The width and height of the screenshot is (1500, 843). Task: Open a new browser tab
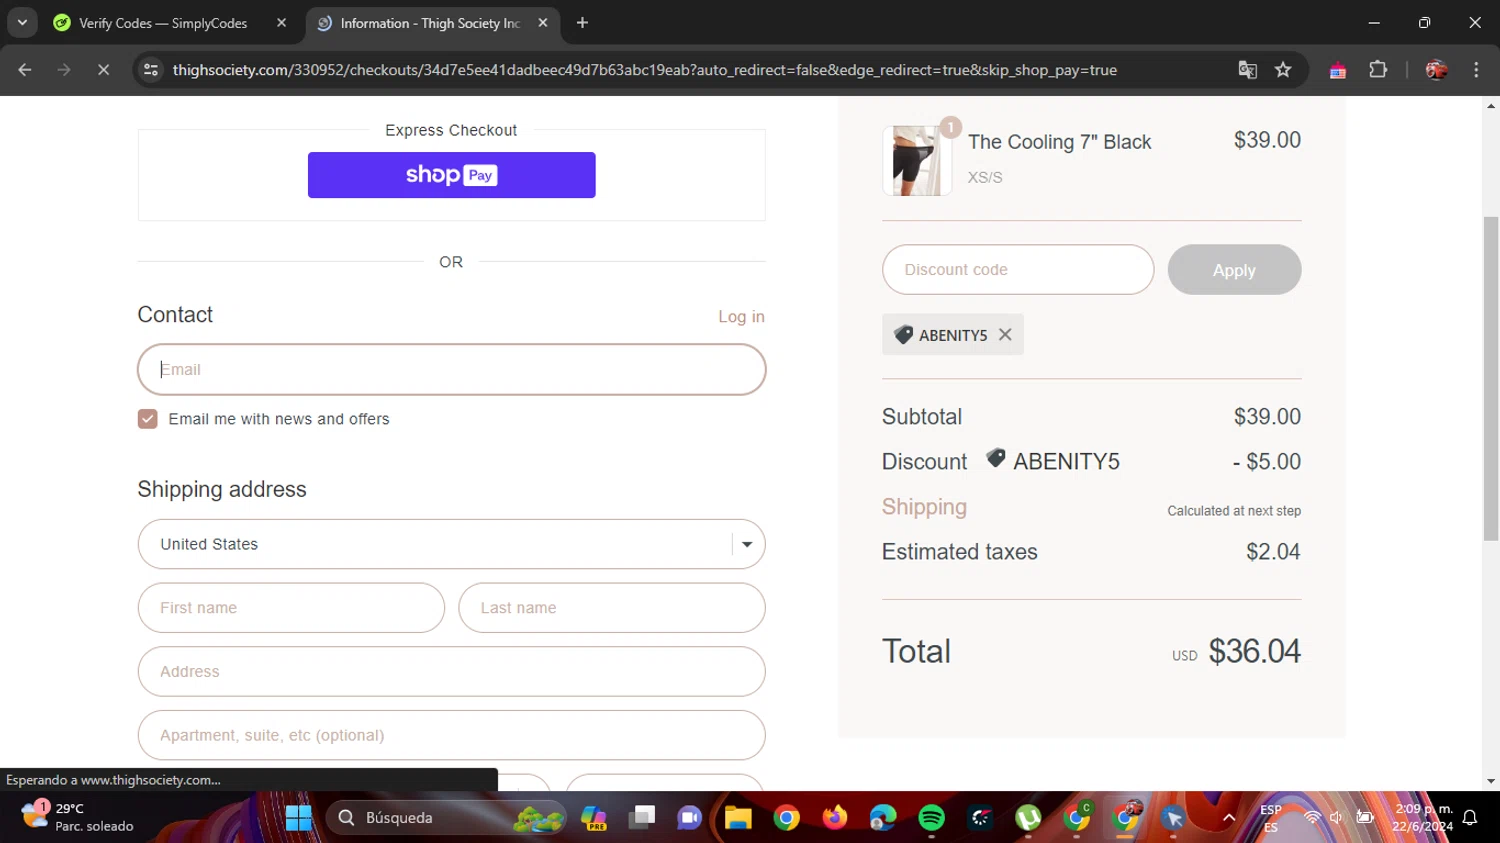coord(582,23)
